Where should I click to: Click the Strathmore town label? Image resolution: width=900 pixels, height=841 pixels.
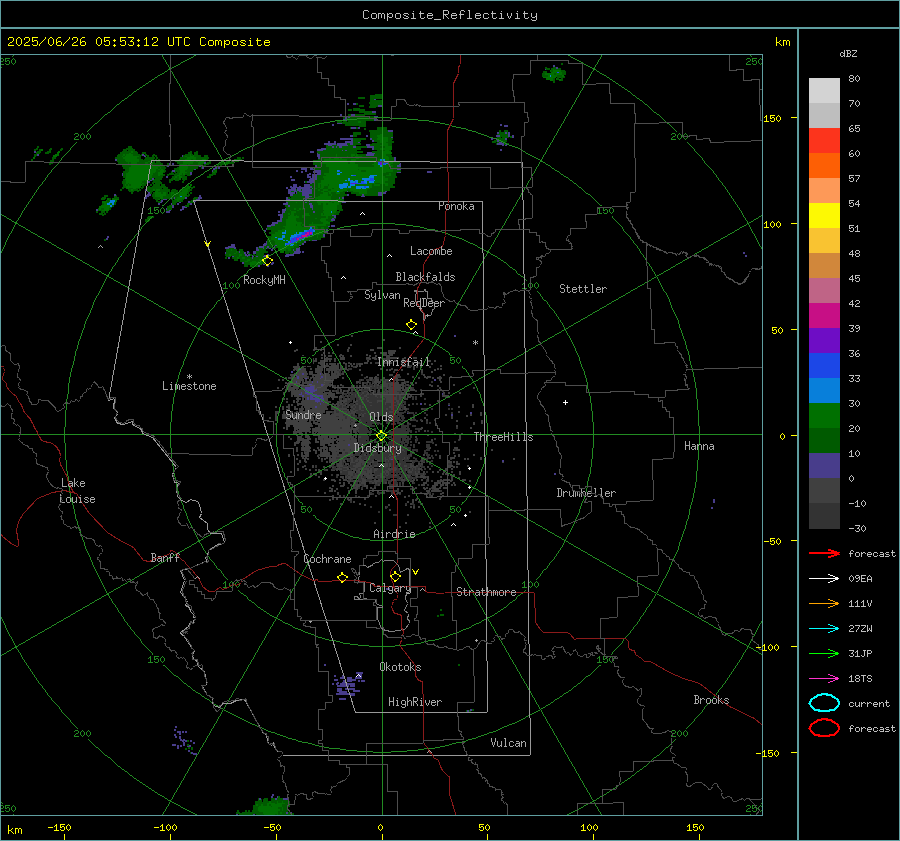click(x=486, y=592)
